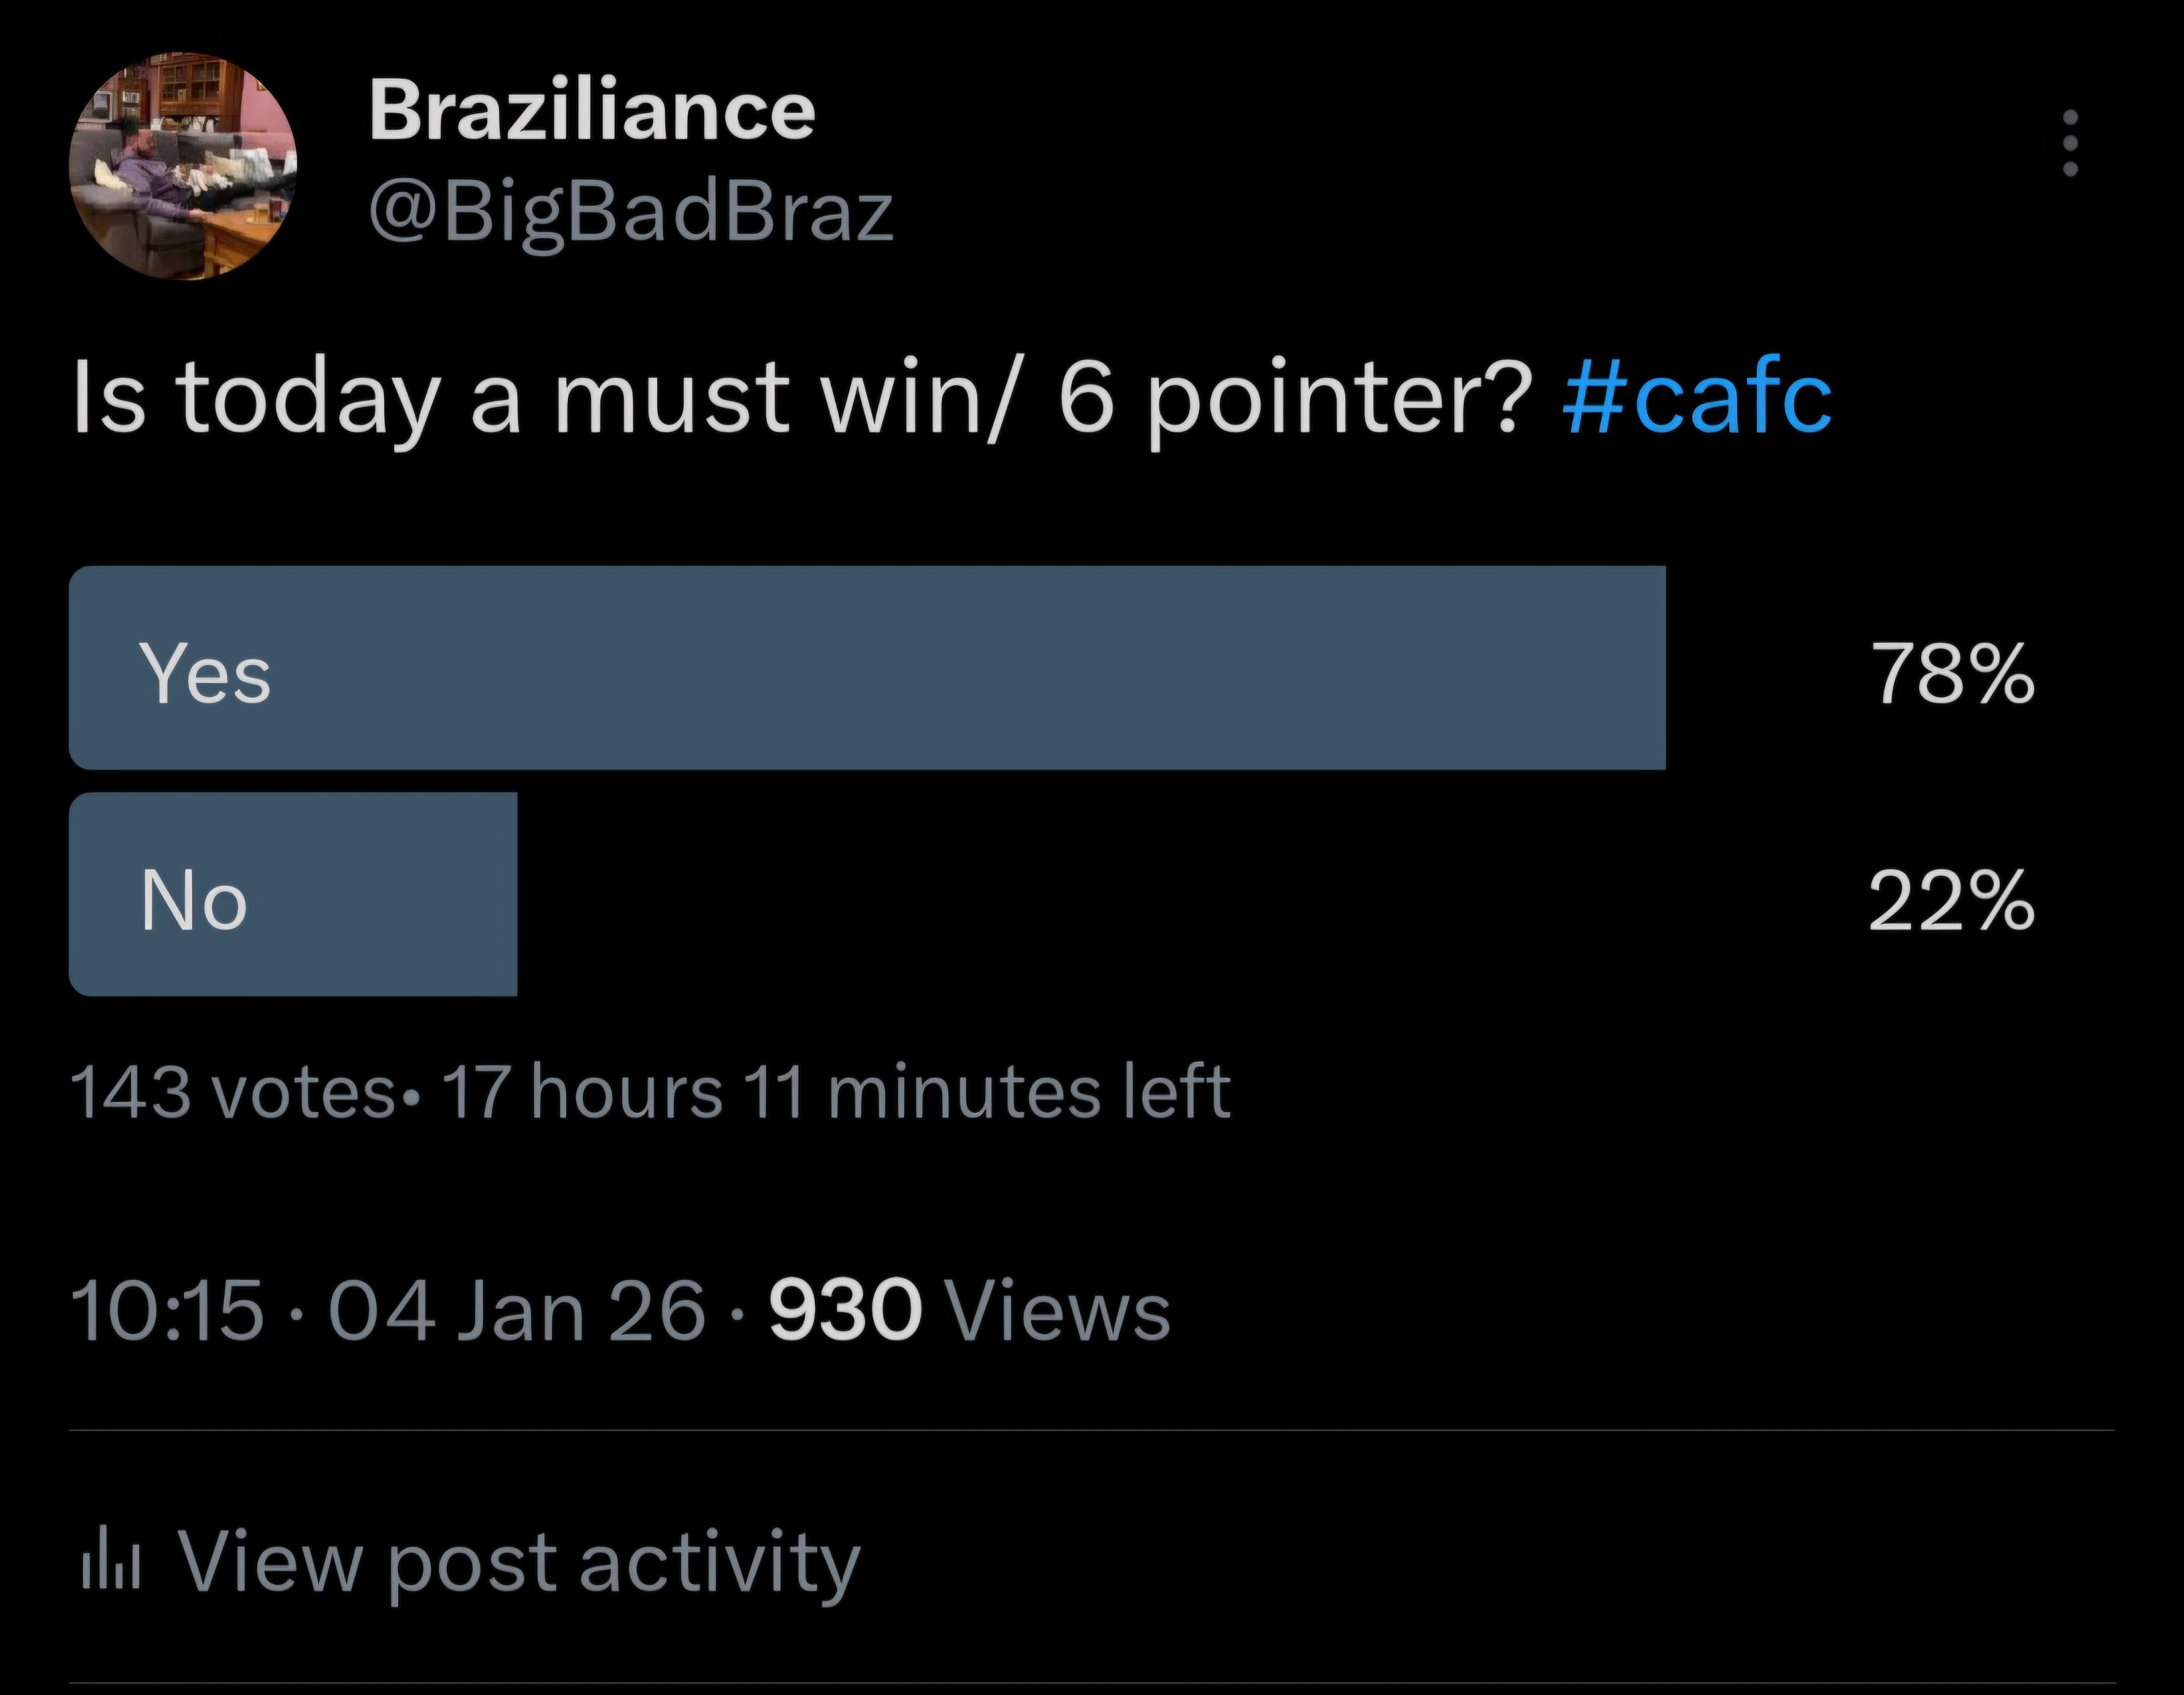Viewport: 2184px width, 1695px height.
Task: Click the Braziliance display name
Action: 592,110
